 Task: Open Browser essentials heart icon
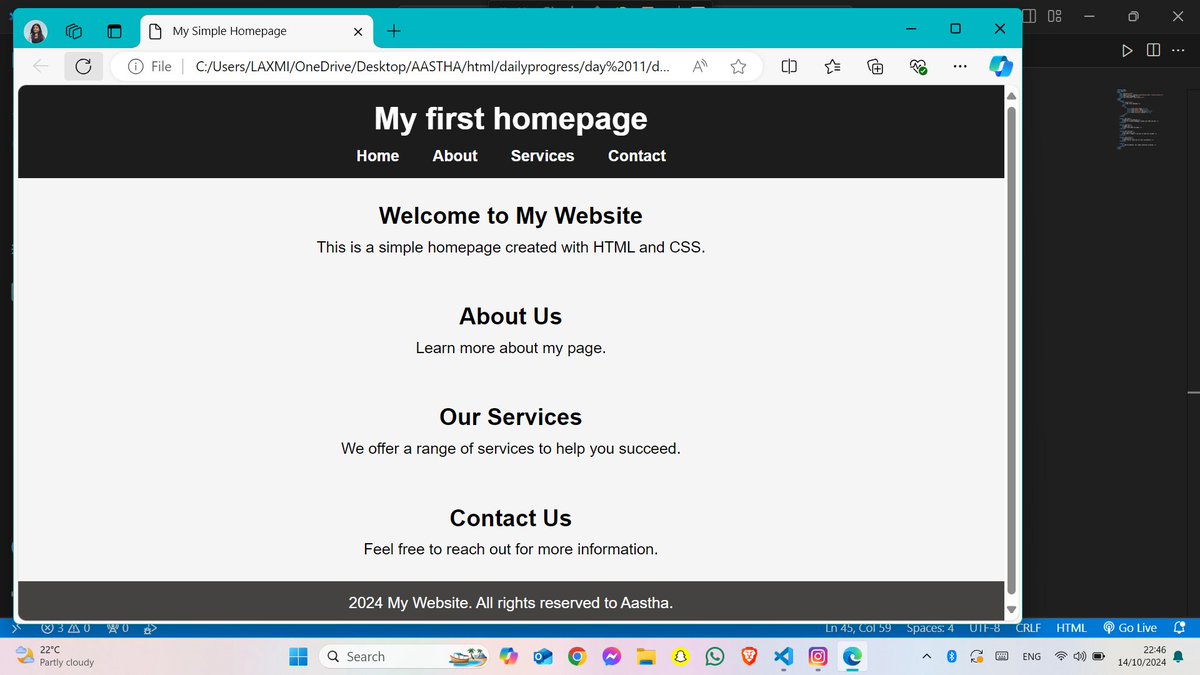[918, 66]
